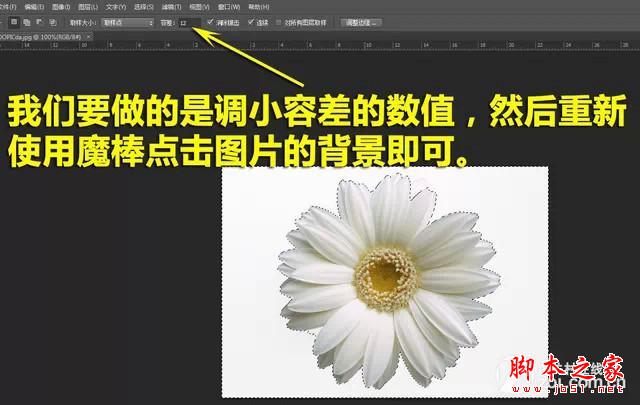Uncheck the 连续 (contiguous) checkbox
The height and width of the screenshot is (405, 640).
click(x=250, y=21)
